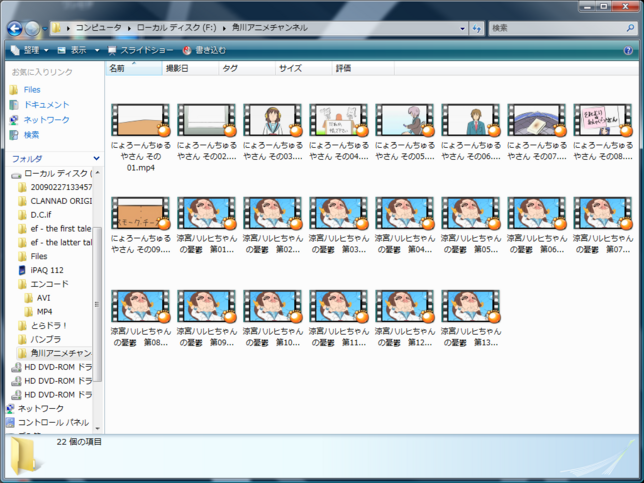The height and width of the screenshot is (483, 644).
Task: Click the Back navigation arrow button
Action: tap(15, 28)
